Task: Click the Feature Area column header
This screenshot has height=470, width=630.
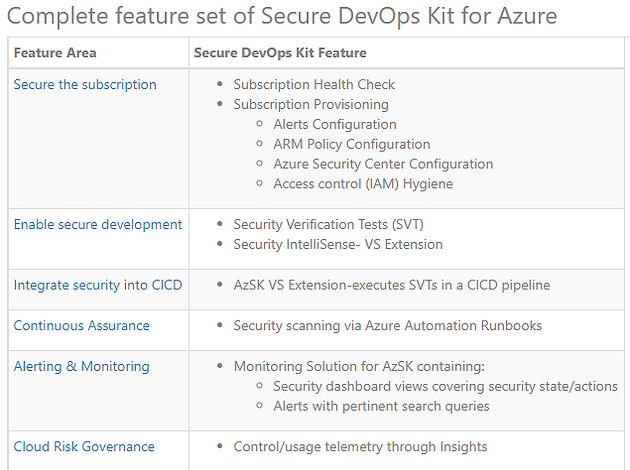Action: (x=55, y=53)
